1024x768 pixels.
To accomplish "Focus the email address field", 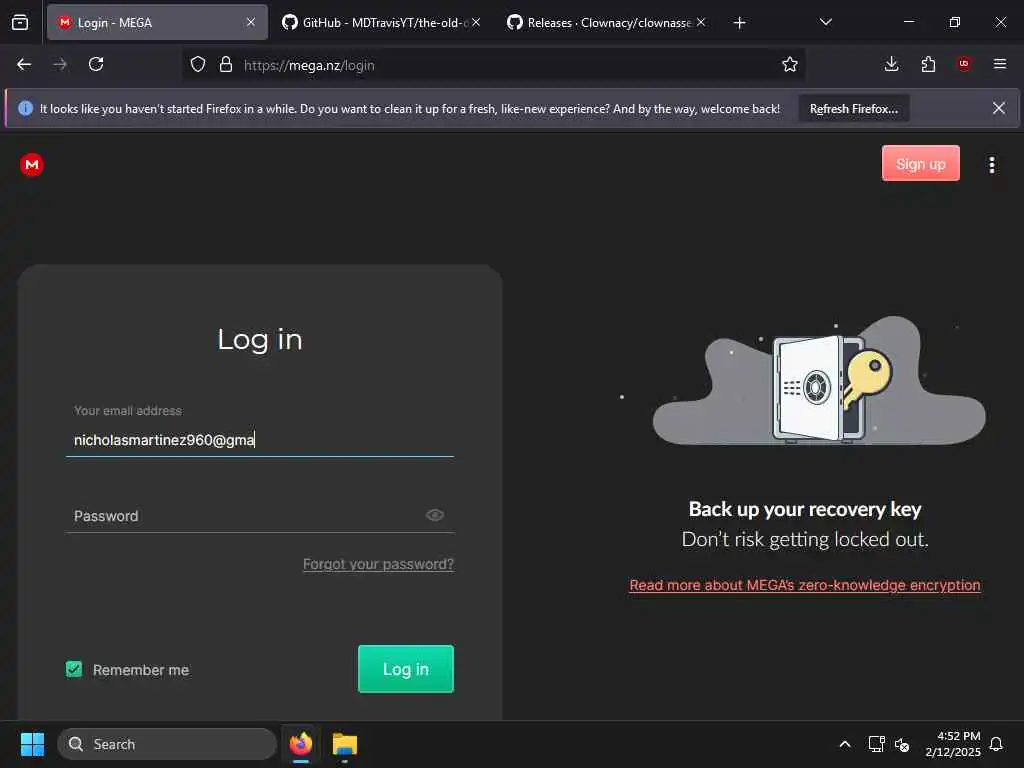I will point(260,440).
